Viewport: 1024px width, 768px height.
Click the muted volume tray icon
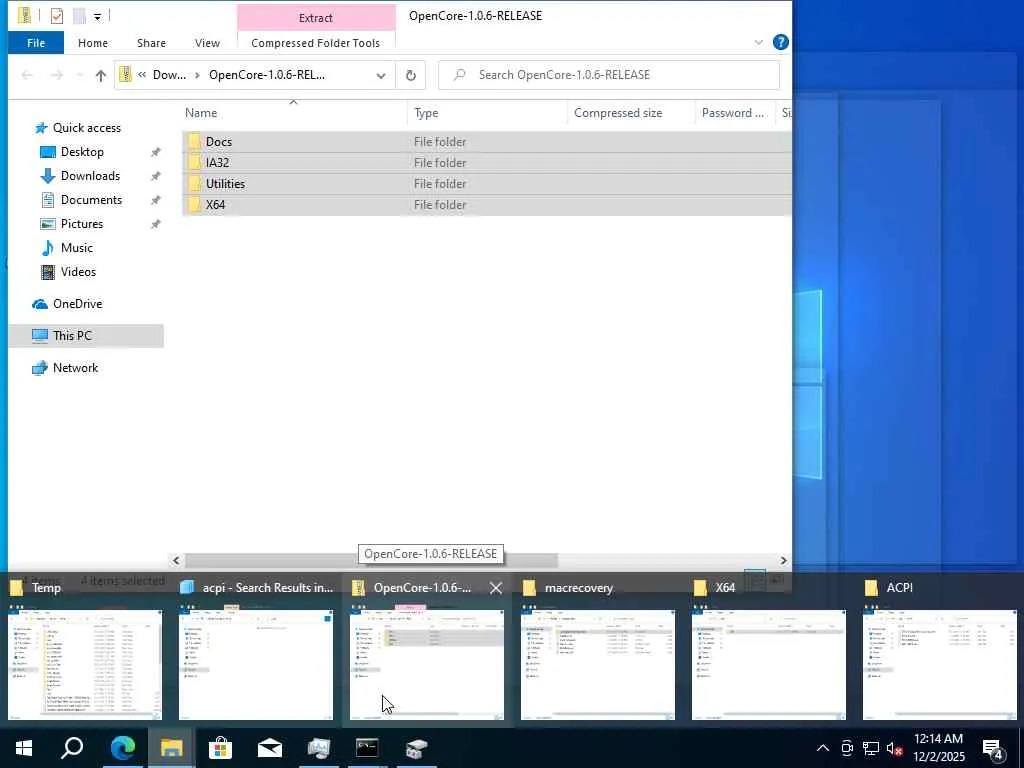click(894, 748)
